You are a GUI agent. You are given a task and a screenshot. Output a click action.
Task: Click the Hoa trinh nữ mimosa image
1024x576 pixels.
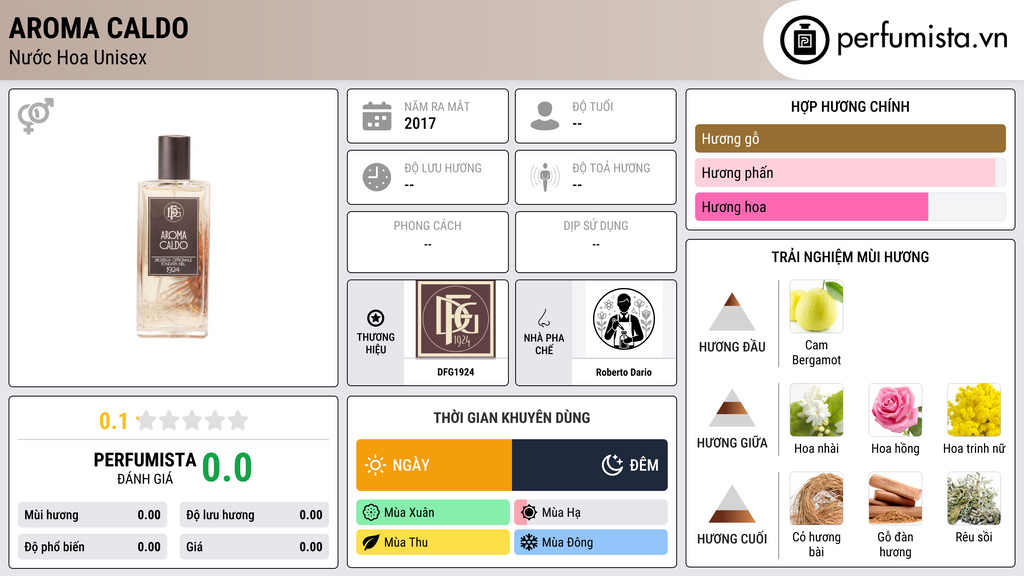tap(974, 410)
